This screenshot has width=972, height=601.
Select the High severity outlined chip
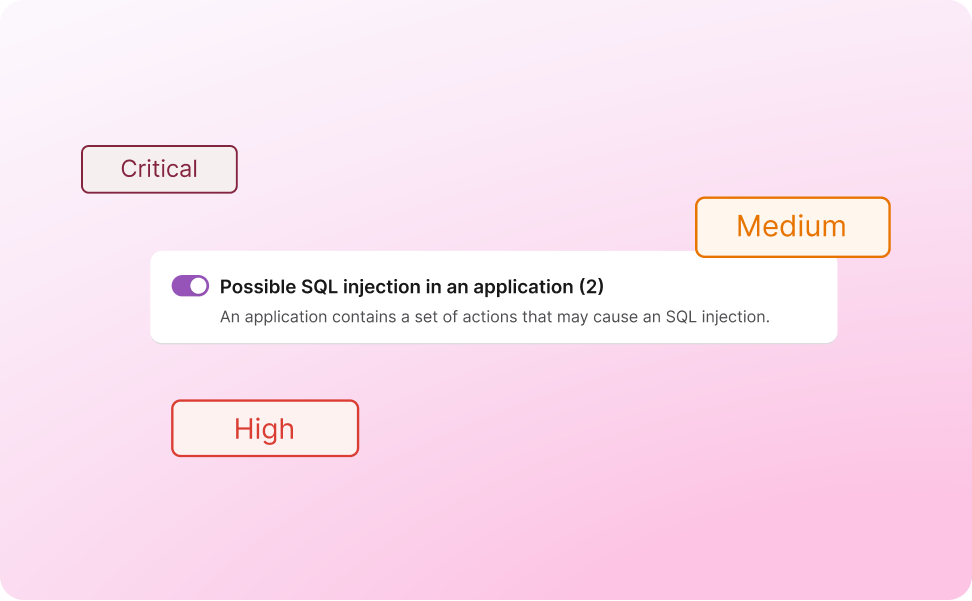[264, 428]
